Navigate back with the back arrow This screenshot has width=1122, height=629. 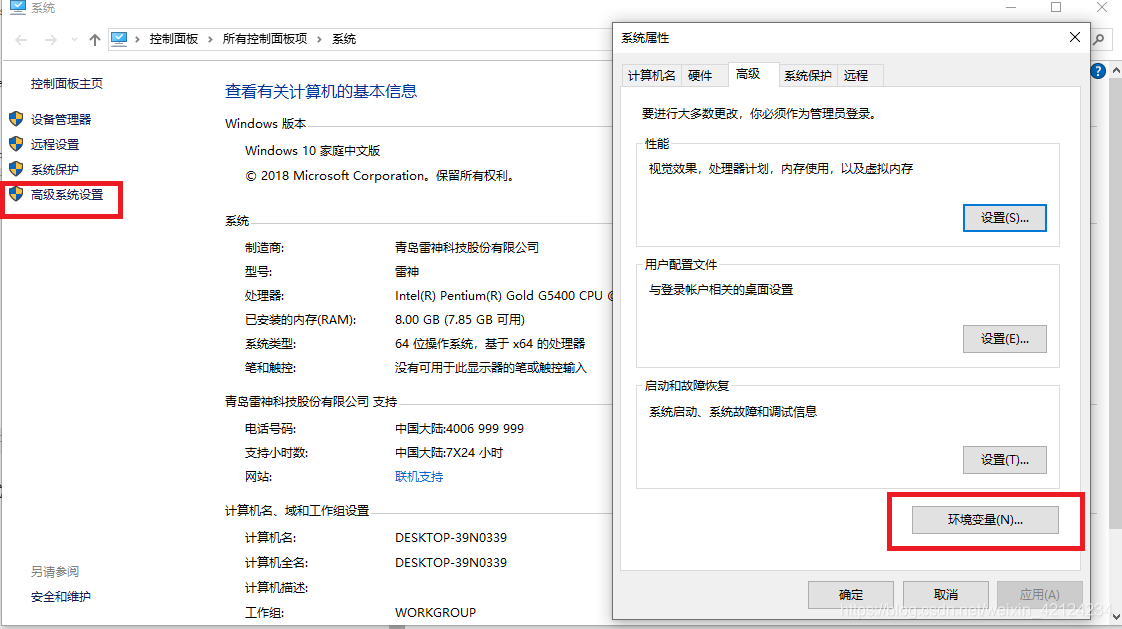coord(21,39)
